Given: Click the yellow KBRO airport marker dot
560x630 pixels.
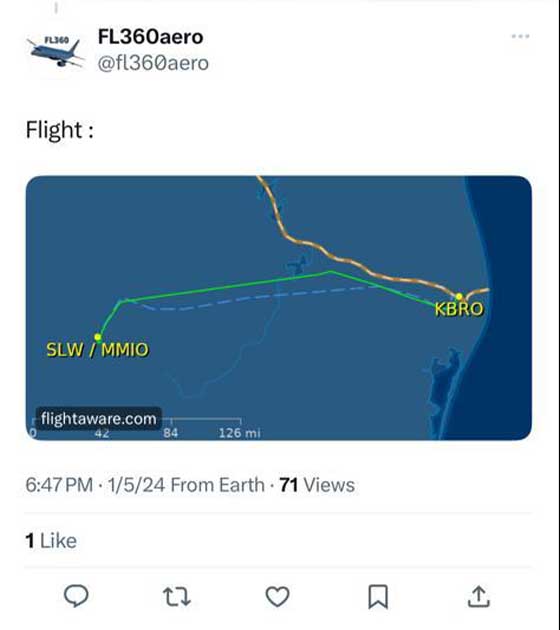Looking at the screenshot, I should click(459, 297).
